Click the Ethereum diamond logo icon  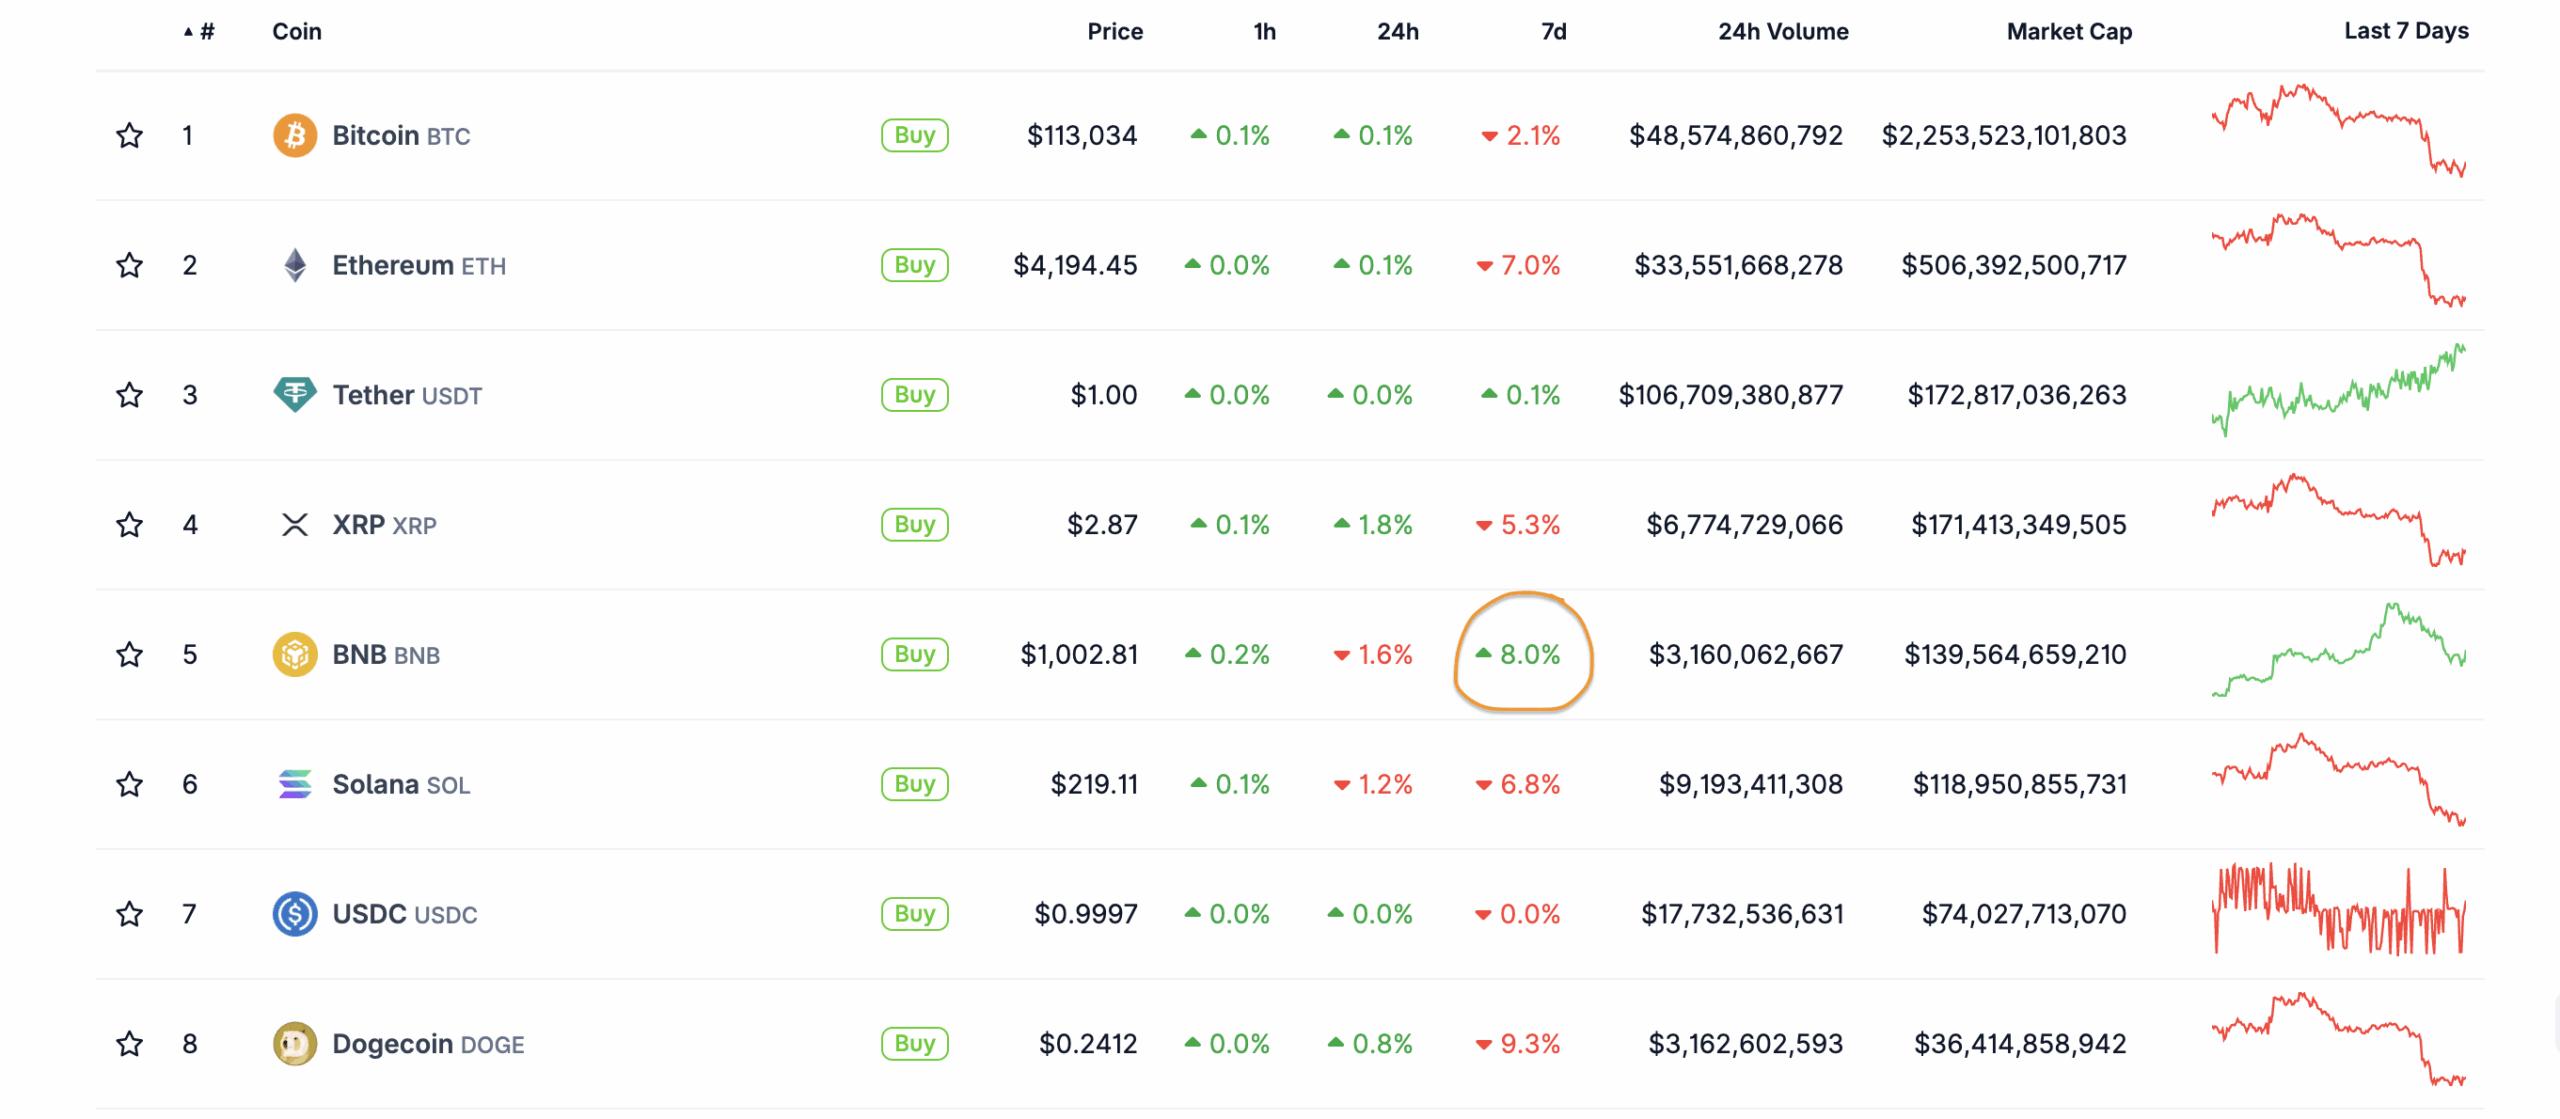click(x=294, y=265)
